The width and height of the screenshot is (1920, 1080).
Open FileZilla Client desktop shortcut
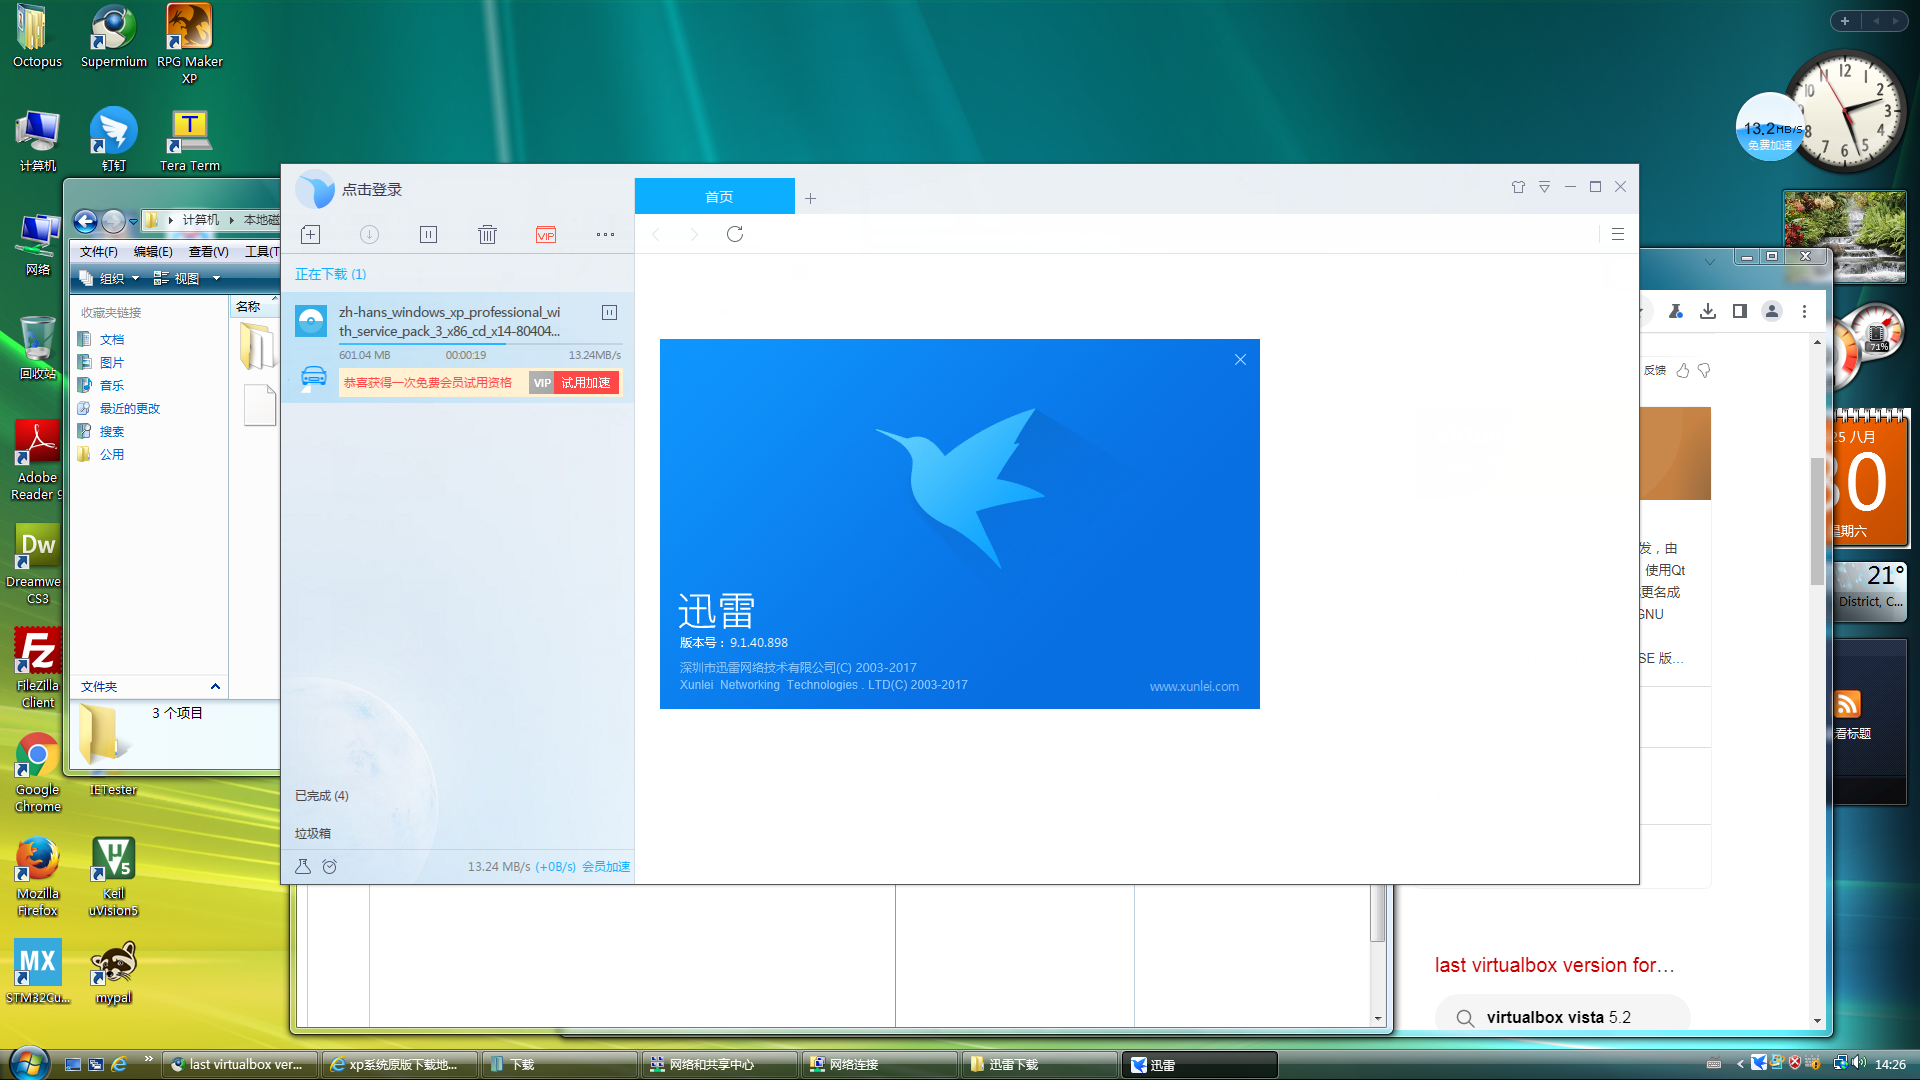(38, 668)
